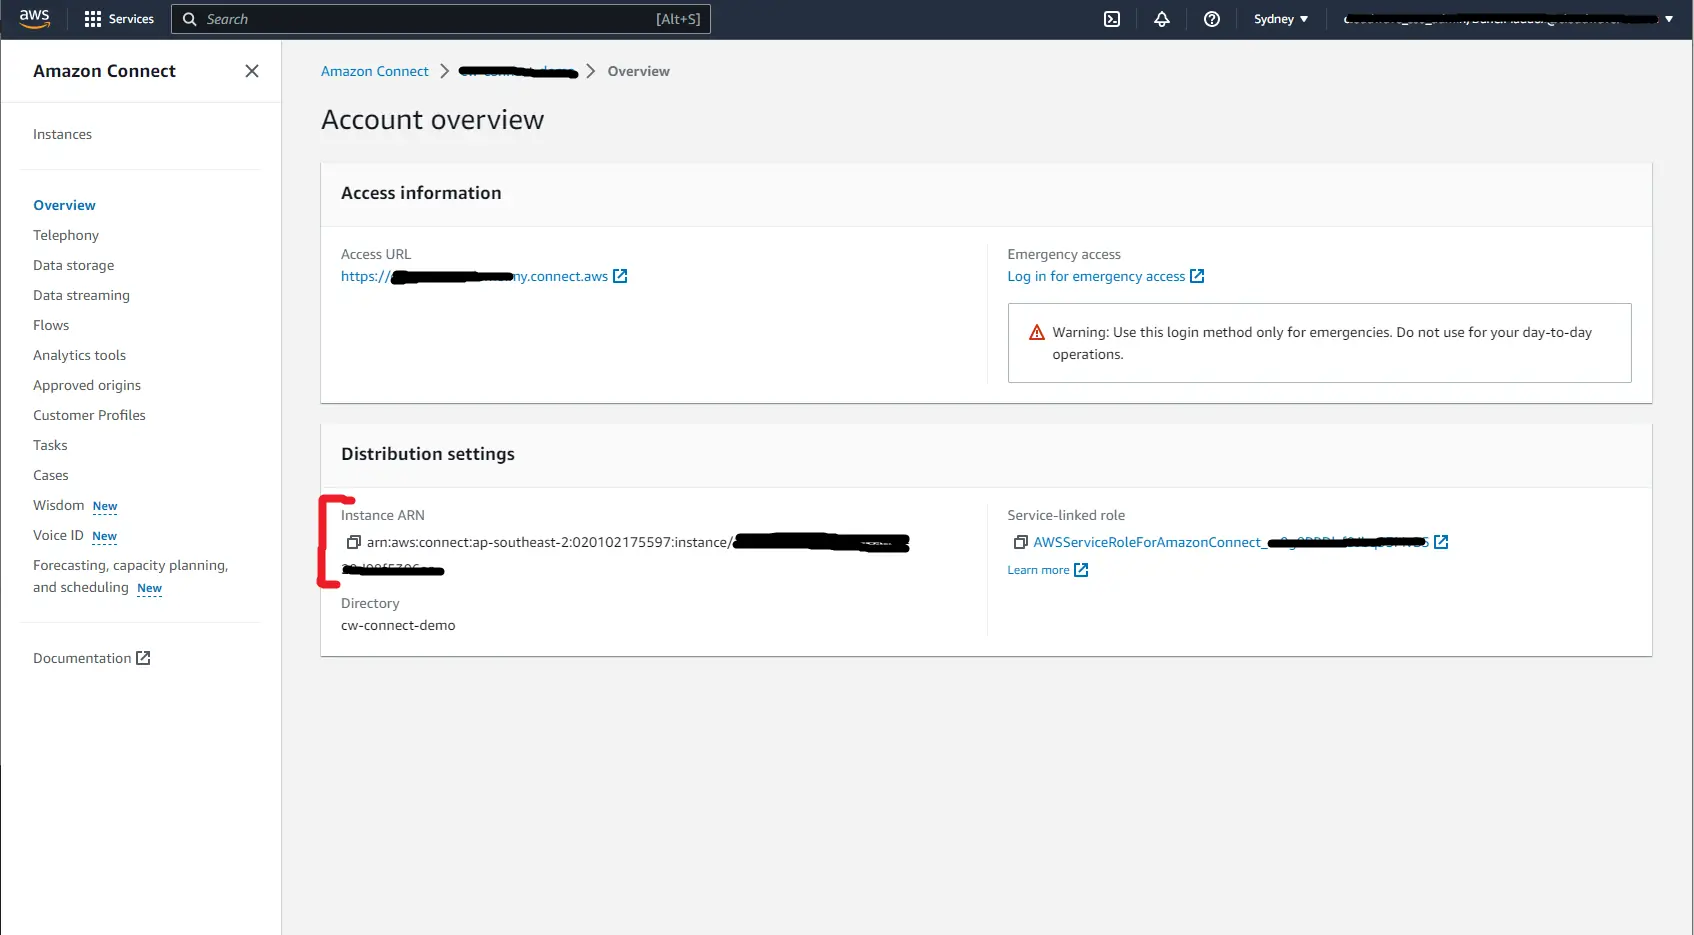Select the cw-connect-demo directory text
Screen dimensions: 1694x935
[398, 625]
